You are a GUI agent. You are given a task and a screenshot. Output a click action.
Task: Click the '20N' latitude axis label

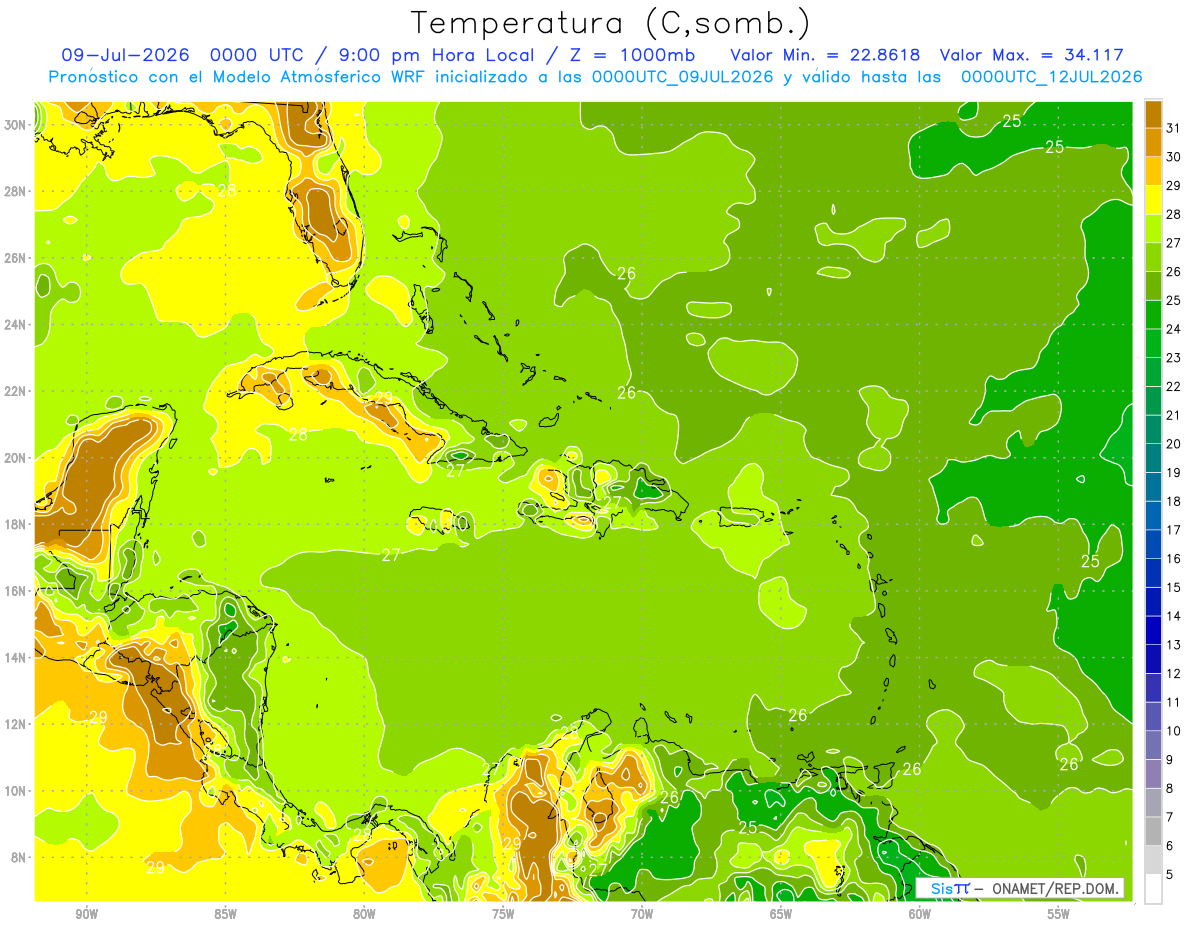click(15, 458)
